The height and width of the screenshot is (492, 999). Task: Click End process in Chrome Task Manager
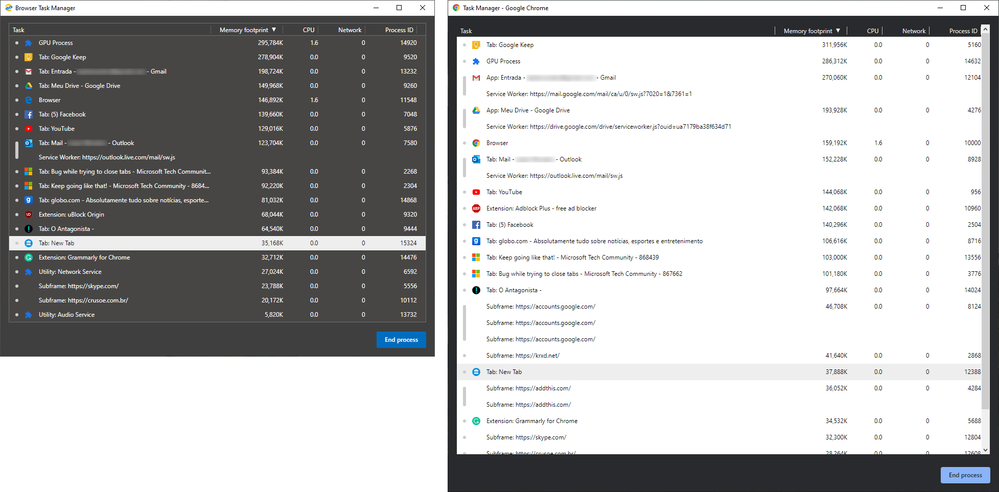(x=965, y=475)
